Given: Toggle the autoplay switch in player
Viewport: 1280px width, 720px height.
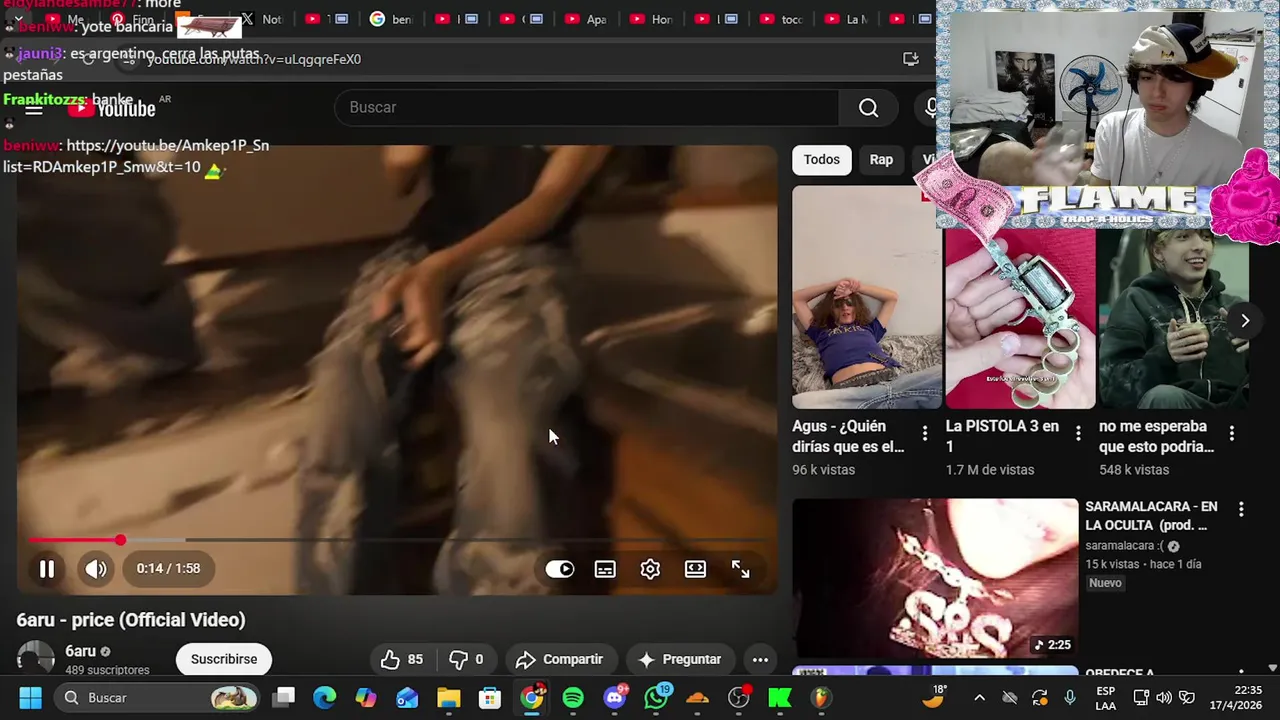Looking at the screenshot, I should (560, 569).
